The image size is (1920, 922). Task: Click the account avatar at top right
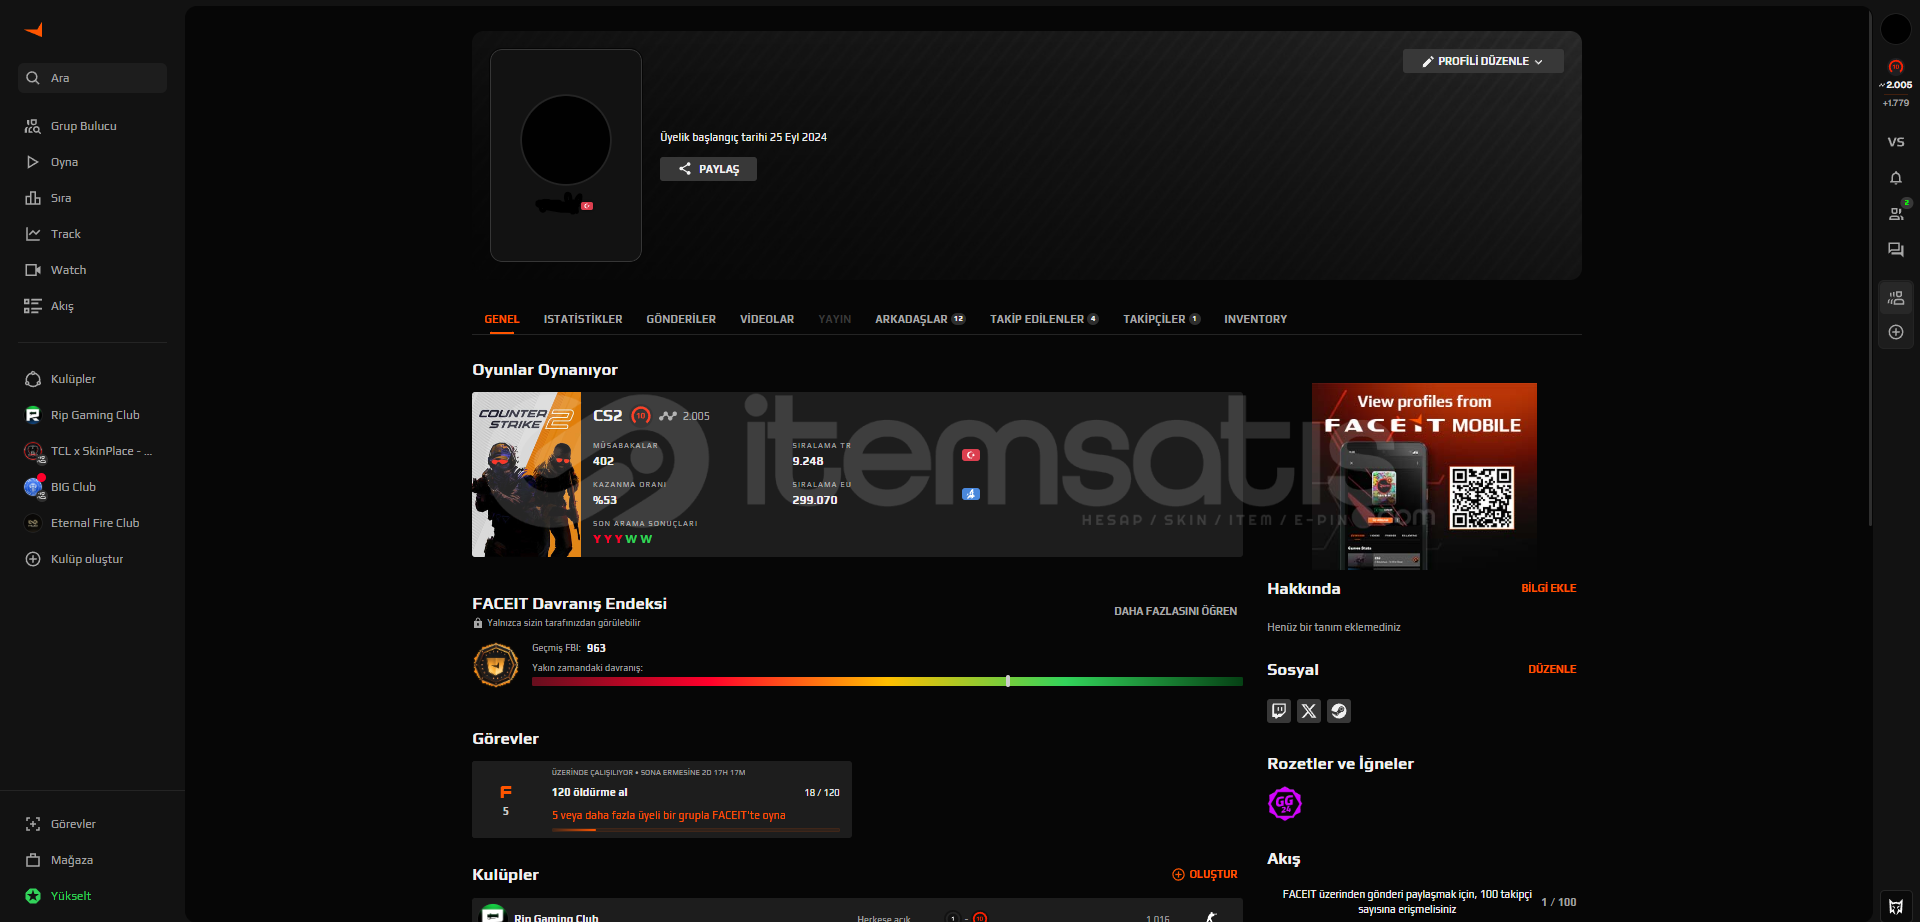point(1896,29)
